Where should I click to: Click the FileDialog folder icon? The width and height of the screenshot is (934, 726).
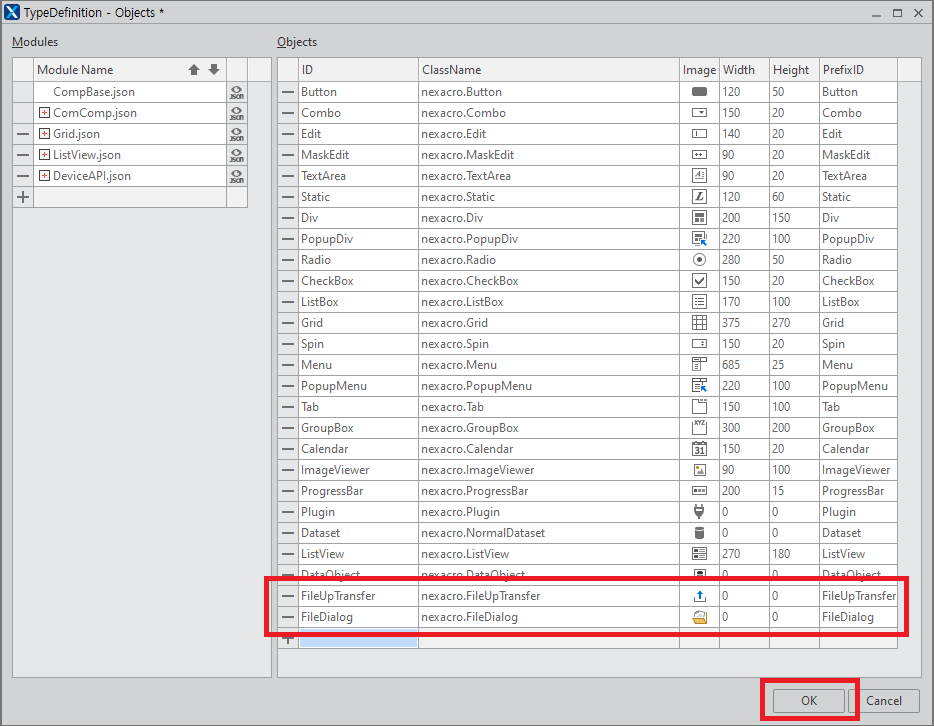700,617
